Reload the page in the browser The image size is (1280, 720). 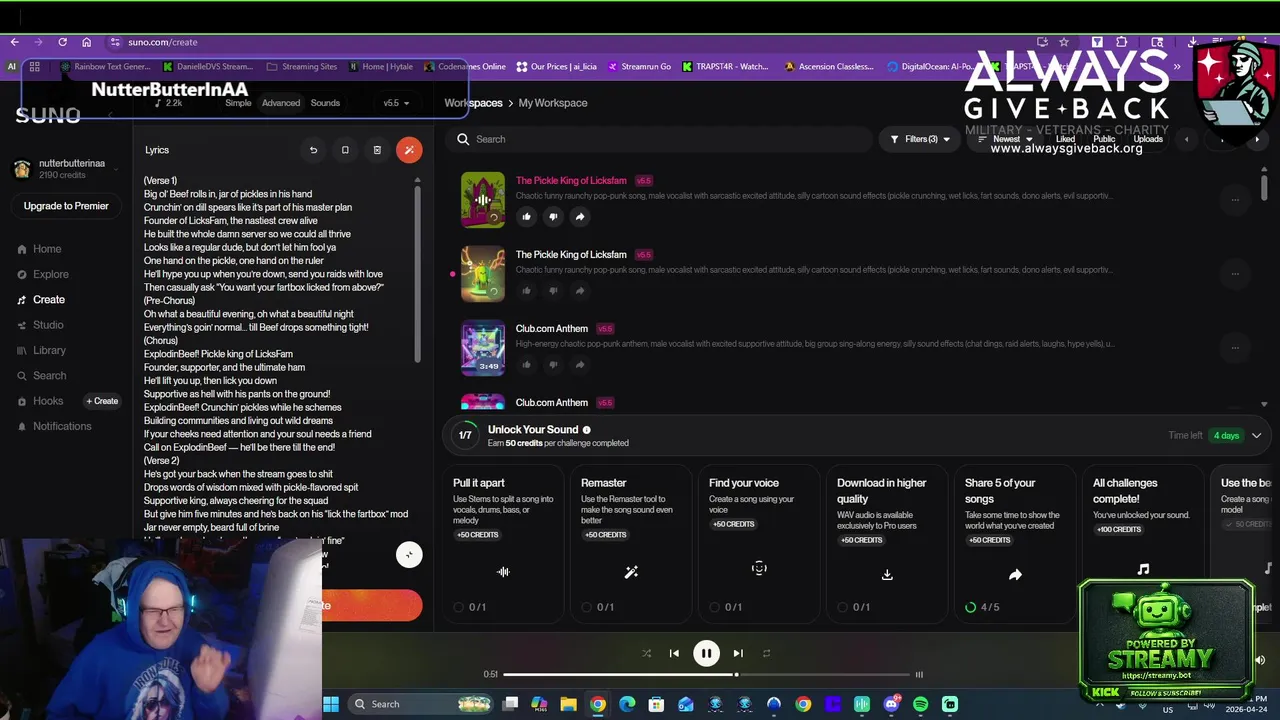coord(62,42)
